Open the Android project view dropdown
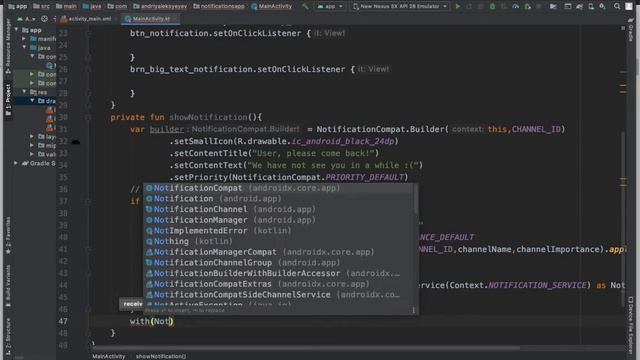 (x=27, y=19)
